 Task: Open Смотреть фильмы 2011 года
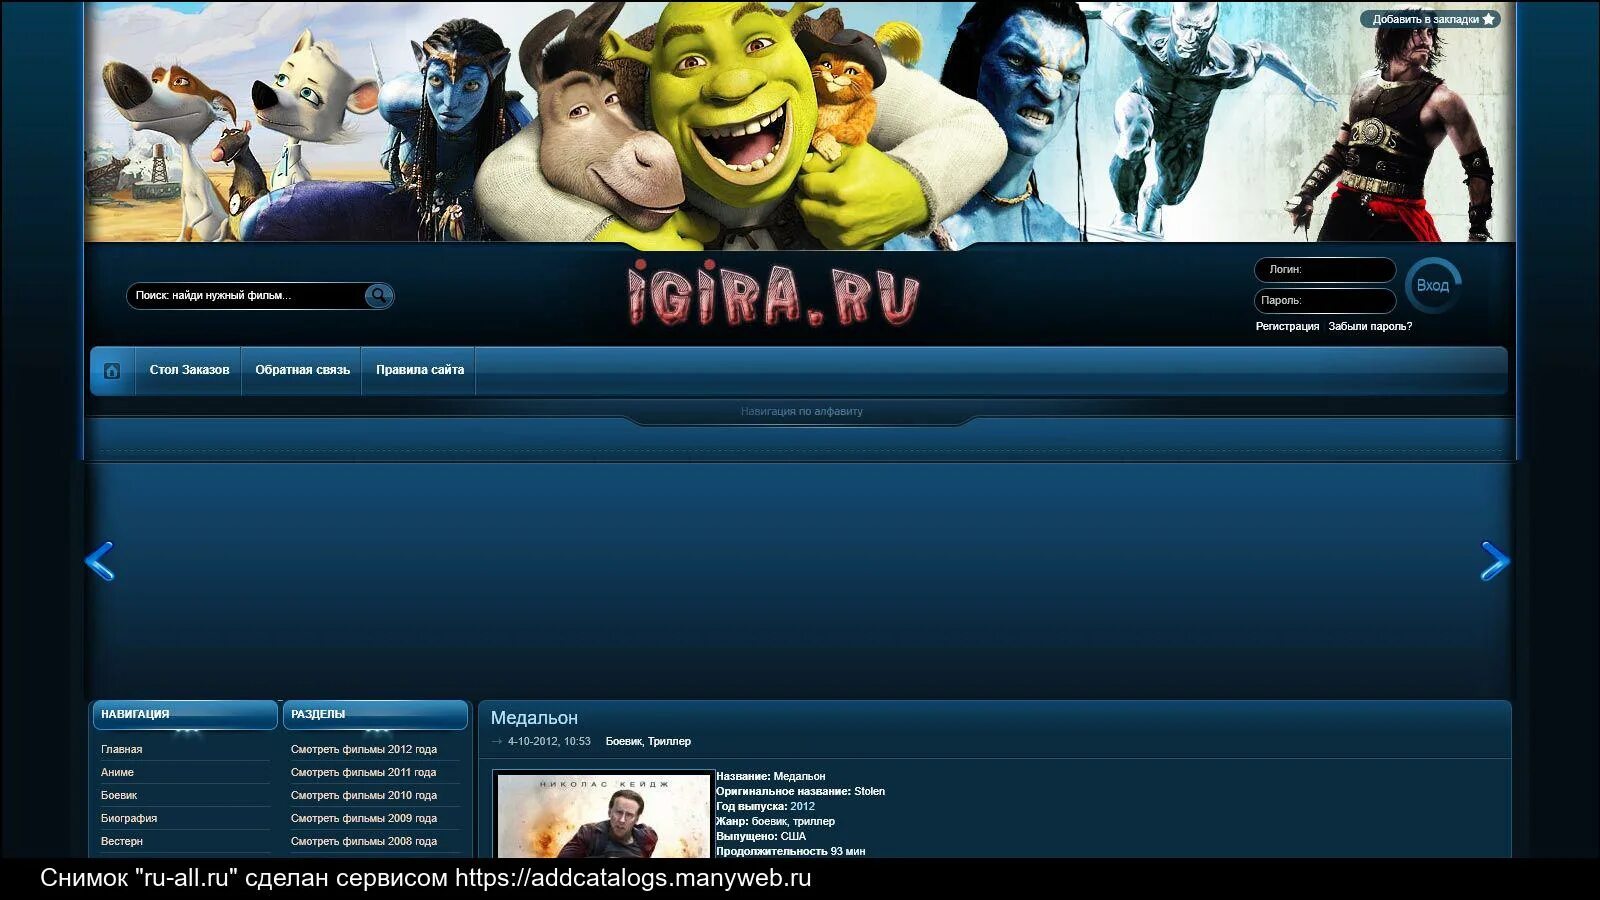(x=364, y=772)
